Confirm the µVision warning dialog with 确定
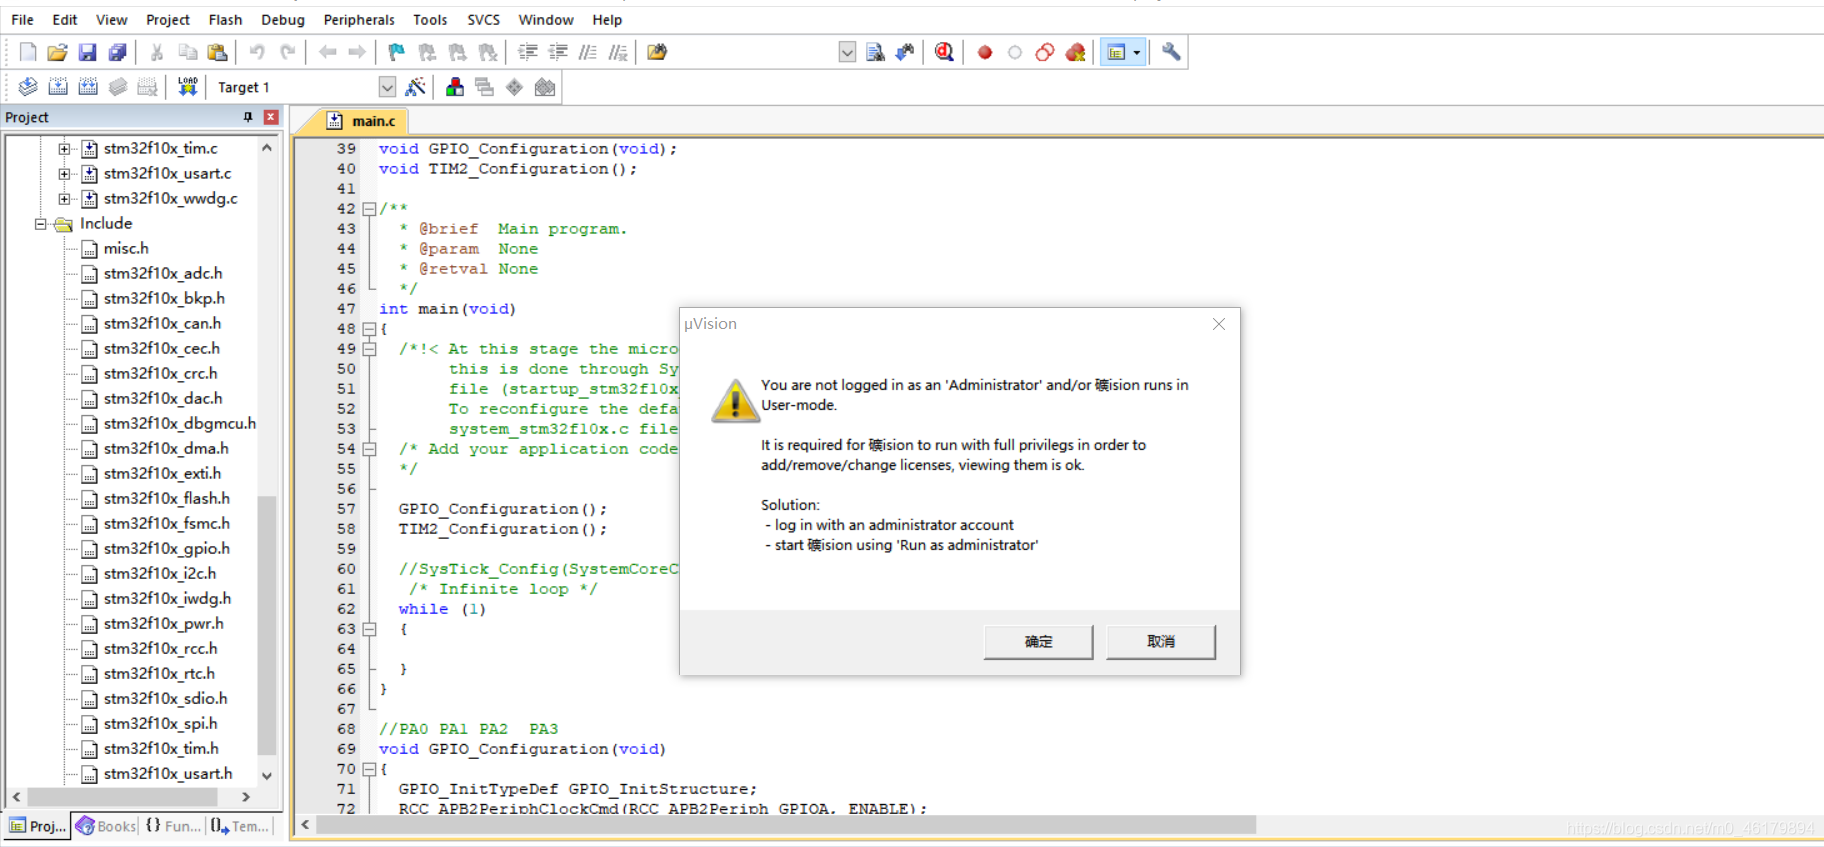The width and height of the screenshot is (1824, 847). point(1038,642)
